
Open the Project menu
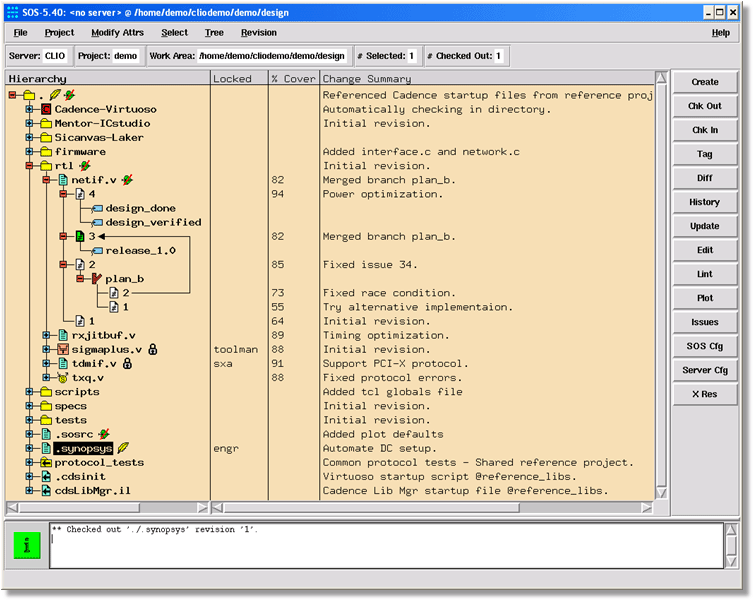tap(59, 33)
